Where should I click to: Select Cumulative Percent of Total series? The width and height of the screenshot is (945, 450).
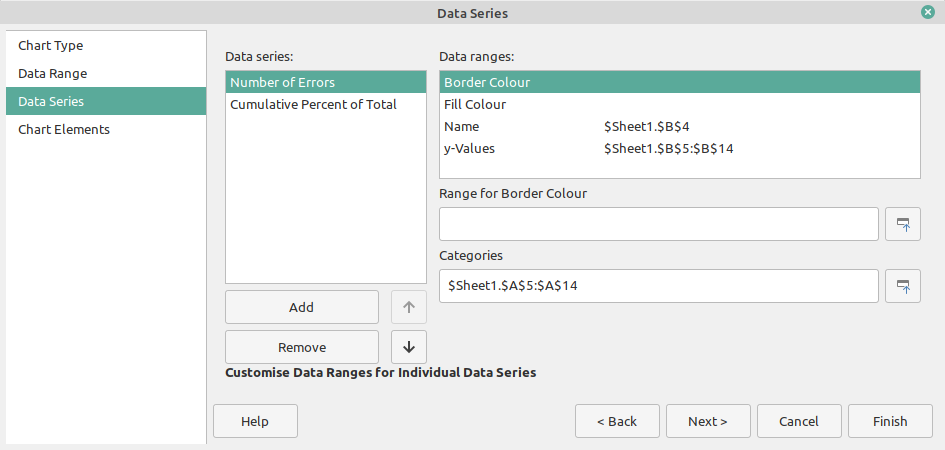tap(313, 104)
